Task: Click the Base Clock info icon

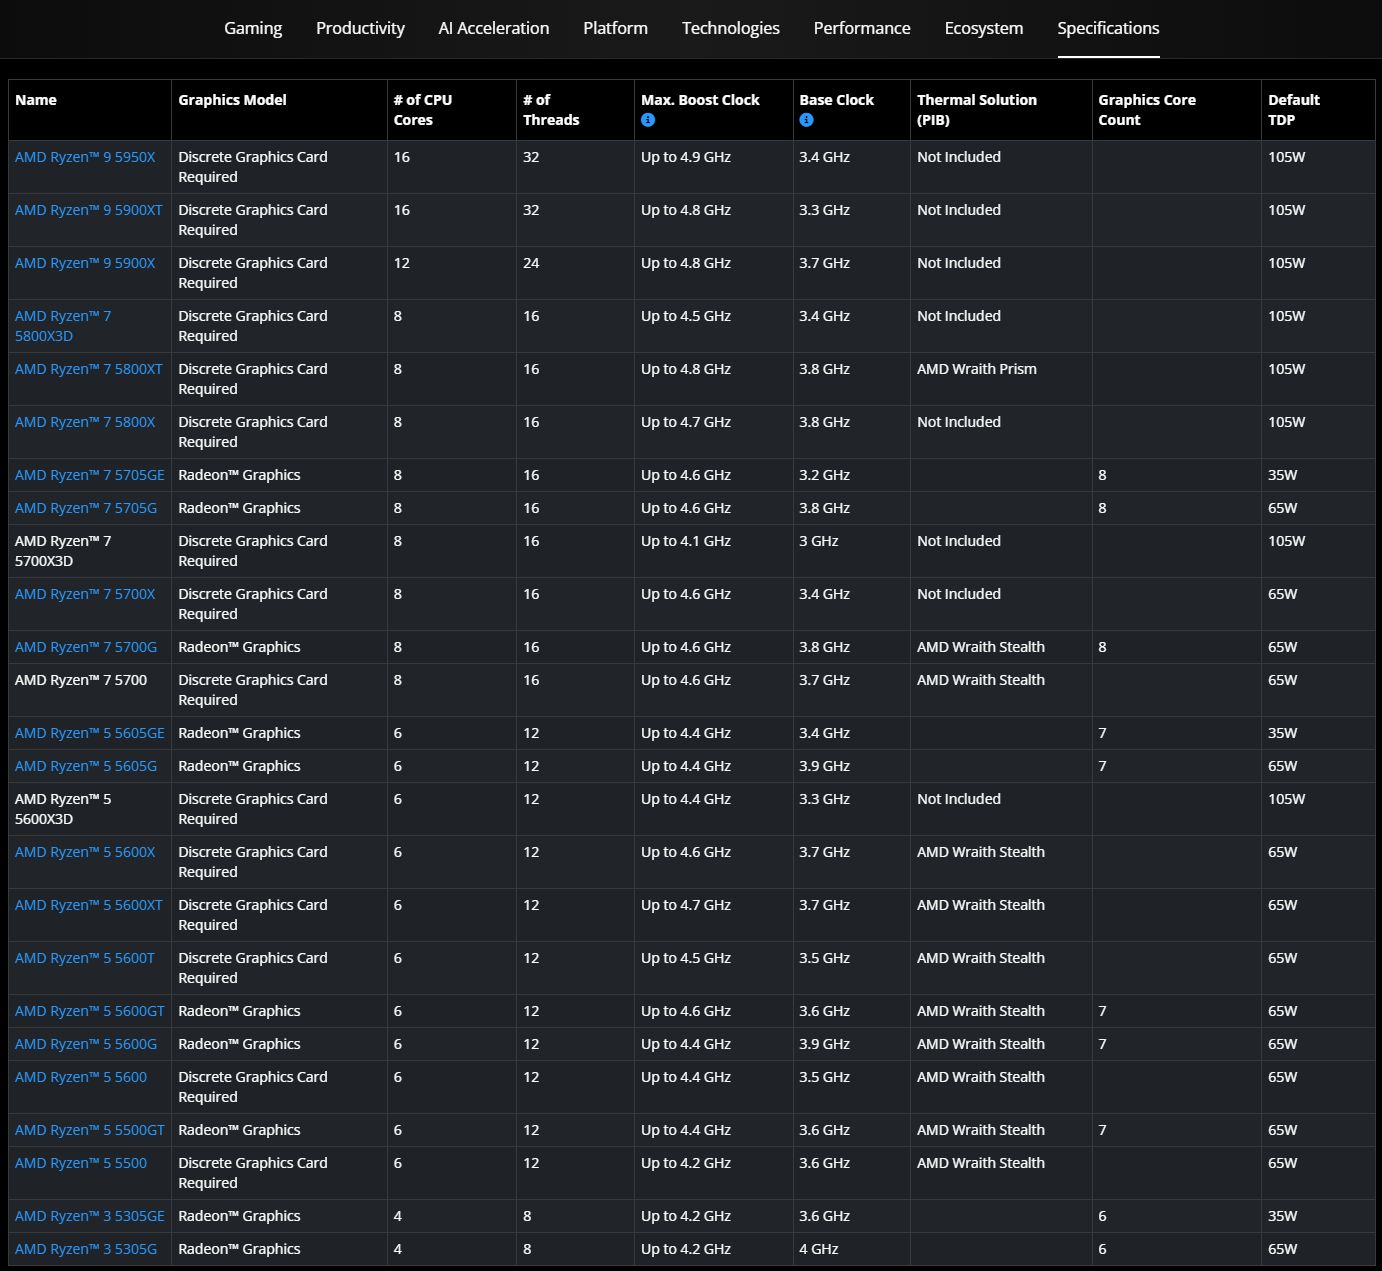Action: pos(806,120)
